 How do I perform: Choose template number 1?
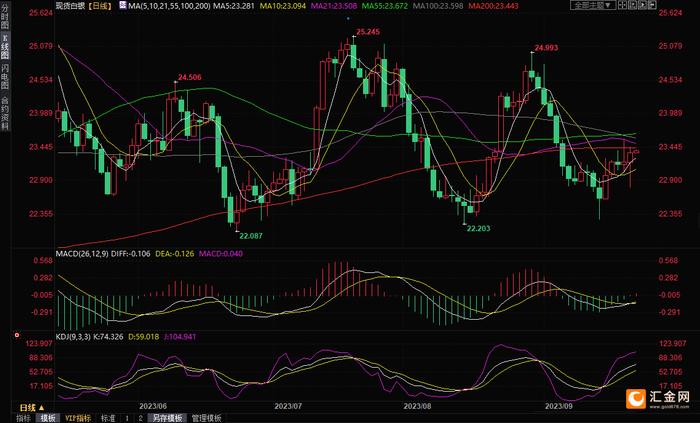(x=127, y=418)
